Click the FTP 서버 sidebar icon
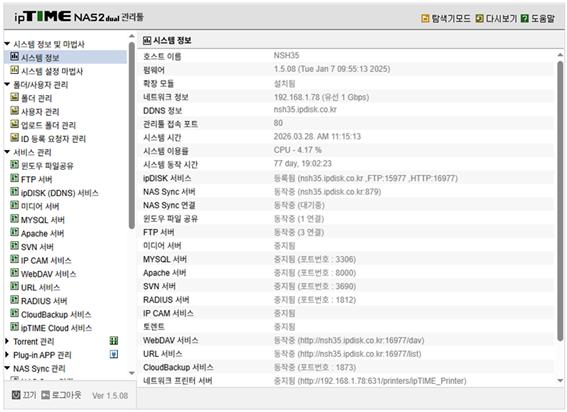567x412 pixels. (14, 178)
